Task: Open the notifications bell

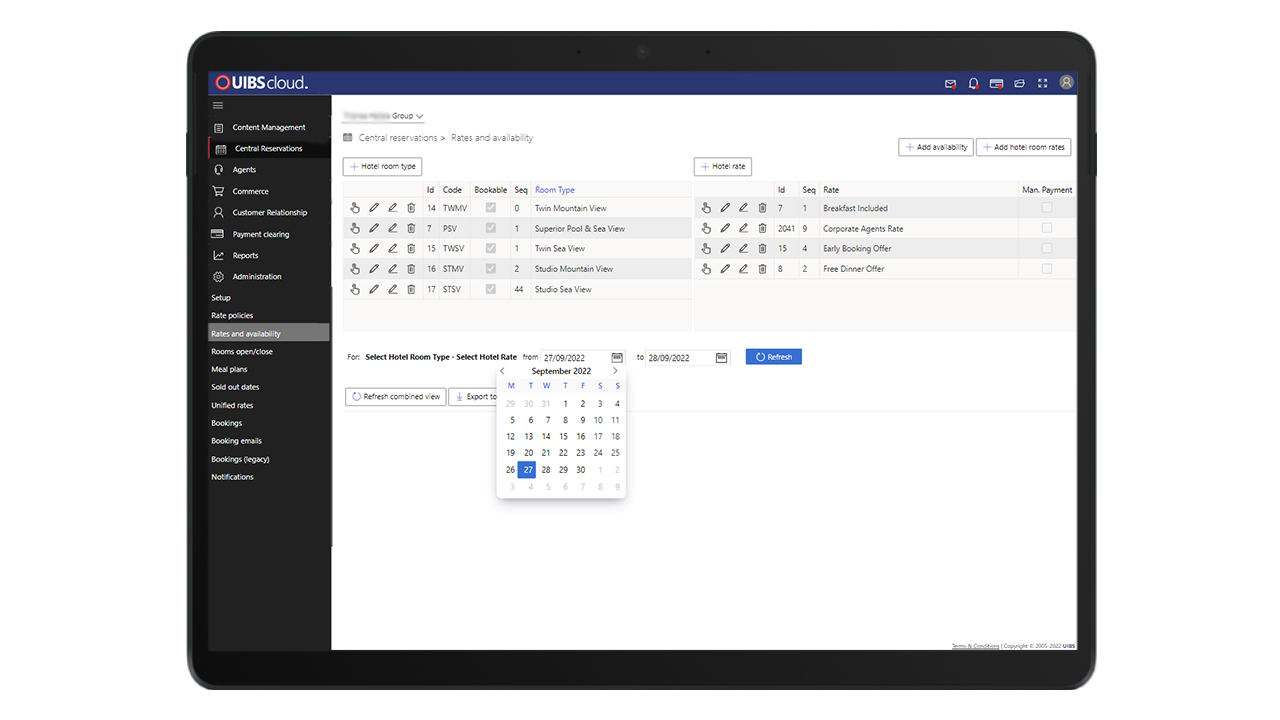Action: (973, 84)
